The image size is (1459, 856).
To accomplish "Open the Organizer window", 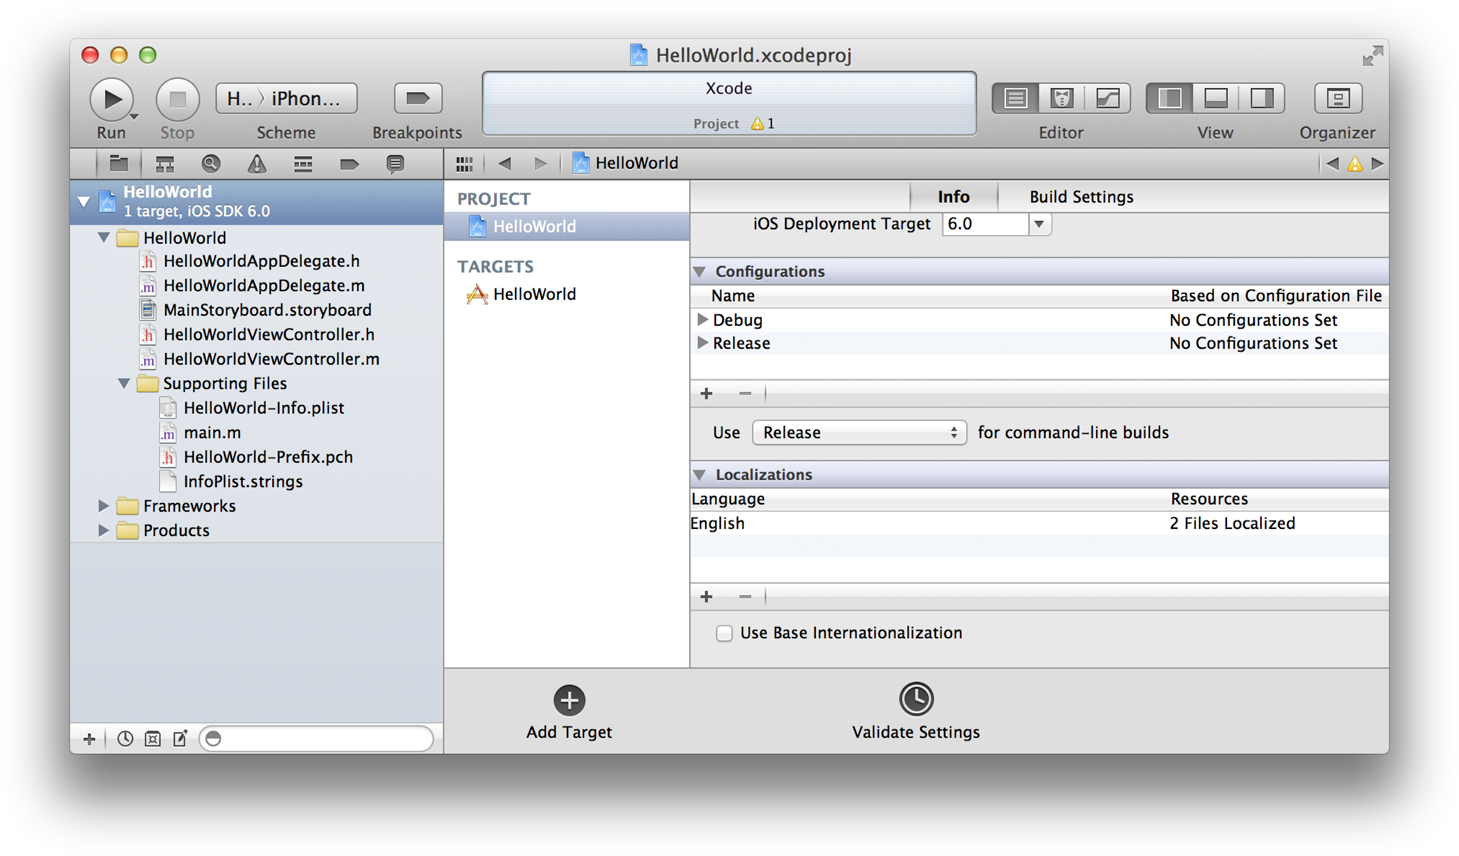I will click(x=1337, y=99).
